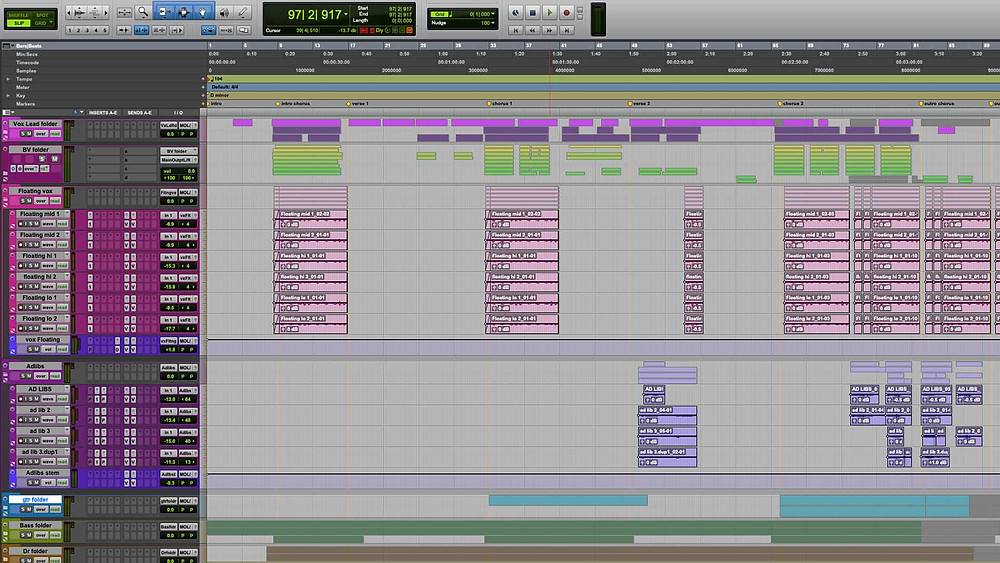This screenshot has width=1000, height=563.
Task: Start playback with the green Play button
Action: tap(549, 12)
